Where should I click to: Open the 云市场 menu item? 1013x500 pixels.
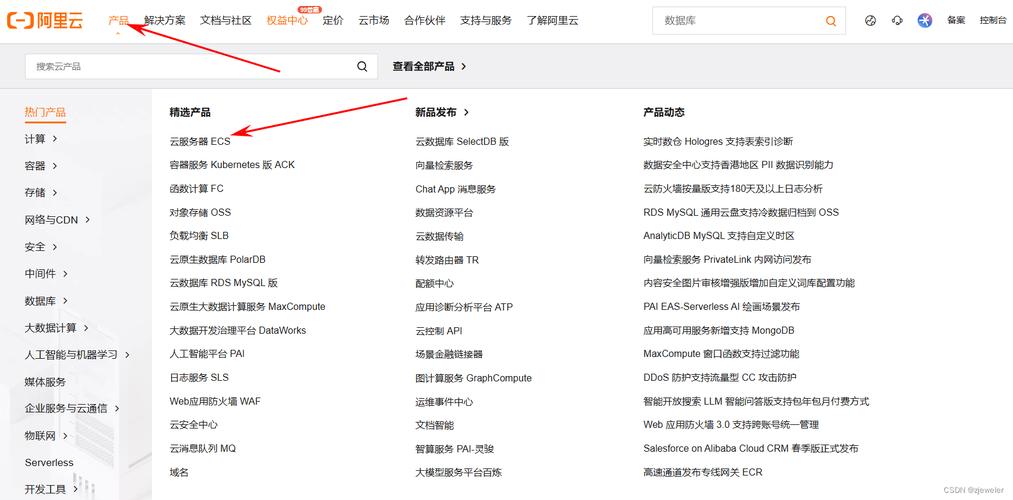click(373, 21)
